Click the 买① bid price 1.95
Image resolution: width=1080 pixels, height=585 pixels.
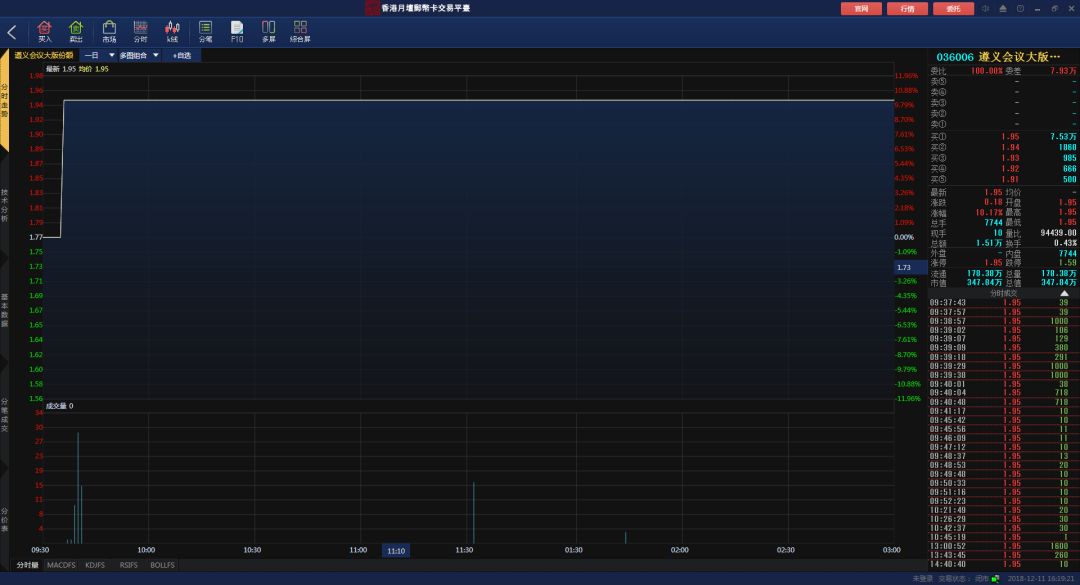1010,136
